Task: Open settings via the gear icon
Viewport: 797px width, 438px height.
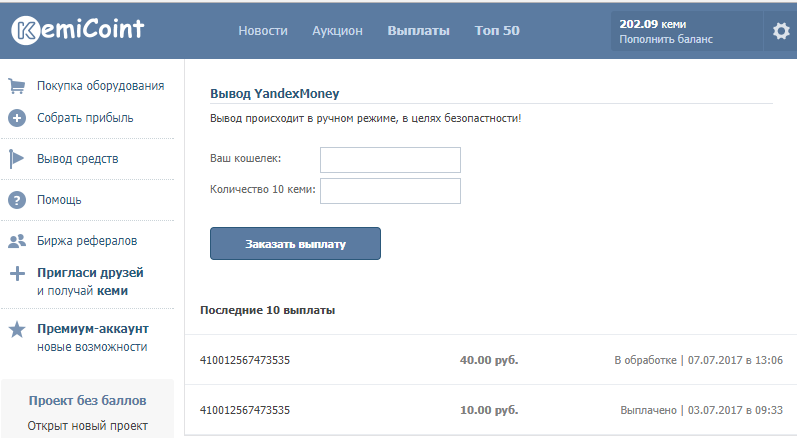Action: [x=781, y=32]
